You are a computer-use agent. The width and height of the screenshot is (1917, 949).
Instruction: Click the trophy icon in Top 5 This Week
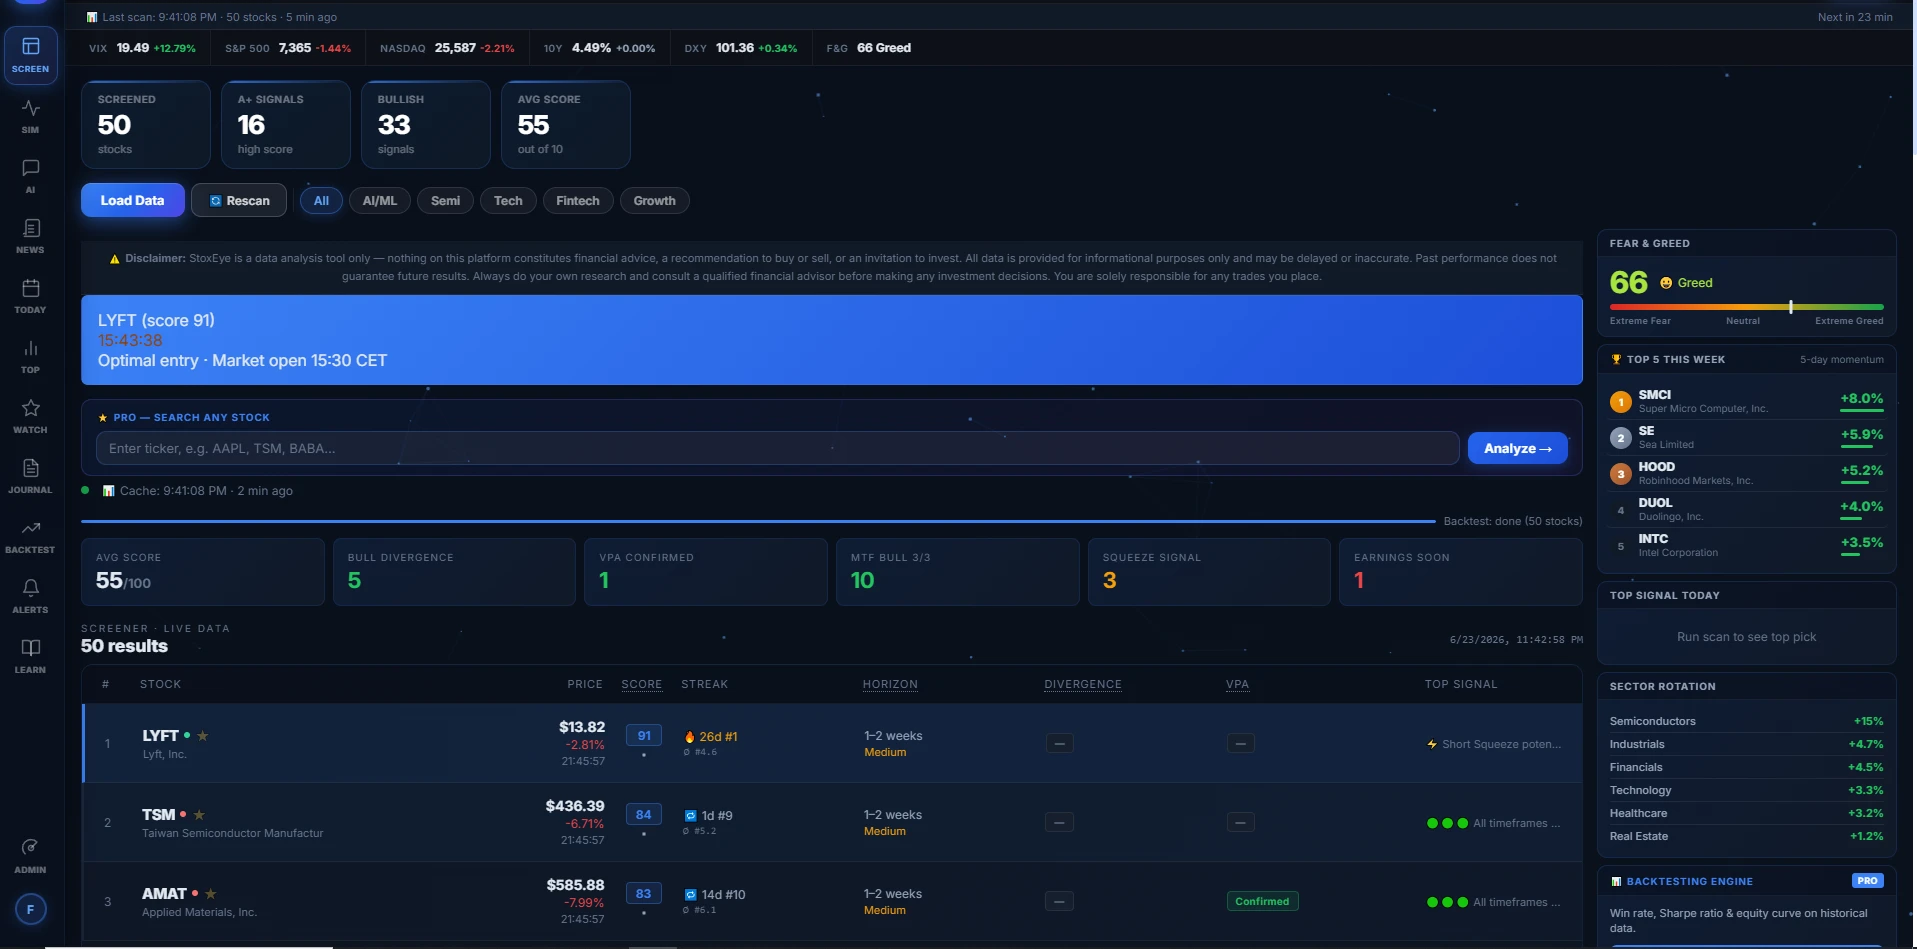(1616, 359)
